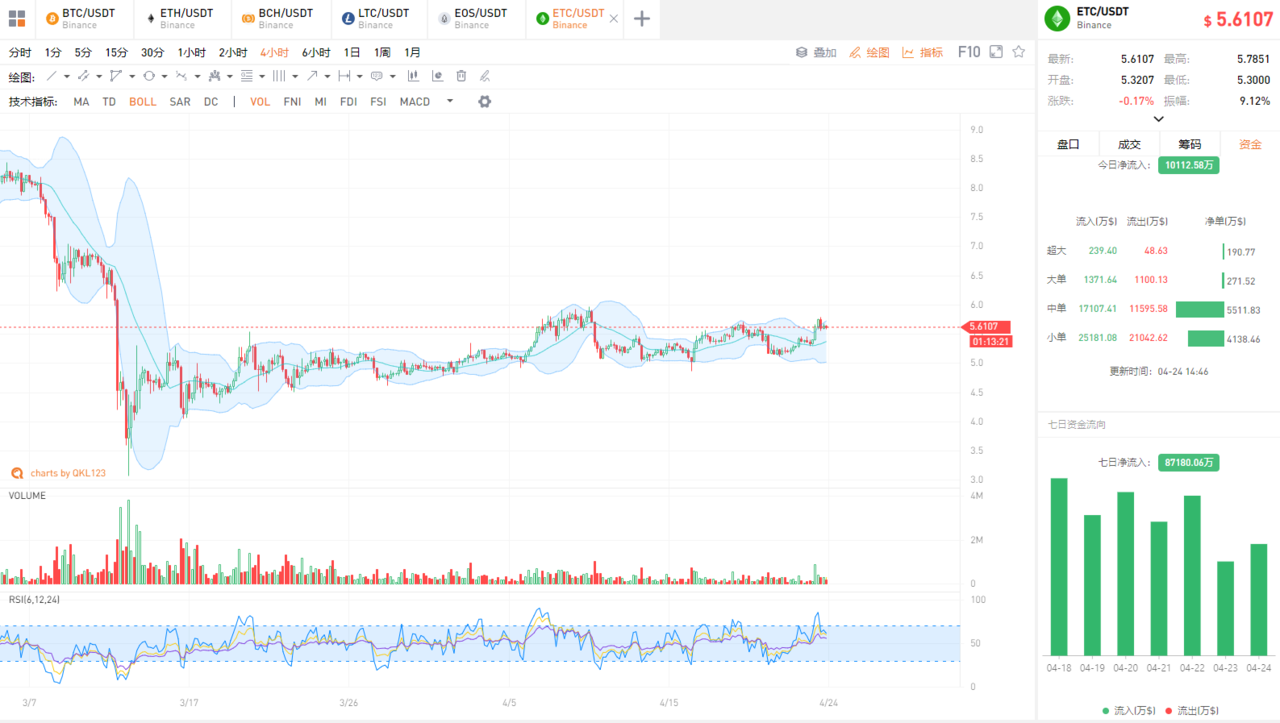Open arrow tool dropdown arrow

(327, 76)
